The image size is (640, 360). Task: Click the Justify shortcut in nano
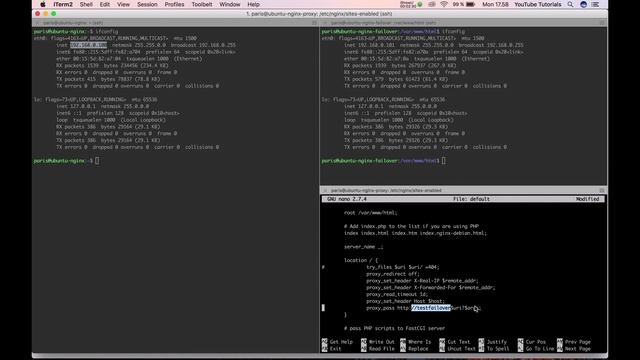493,342
